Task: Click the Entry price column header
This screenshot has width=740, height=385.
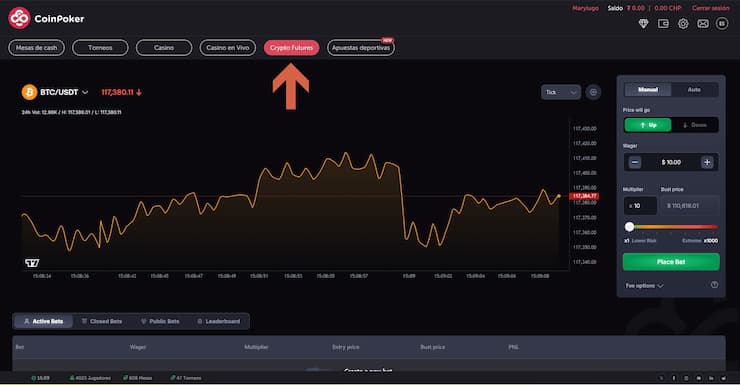Action: (345, 347)
